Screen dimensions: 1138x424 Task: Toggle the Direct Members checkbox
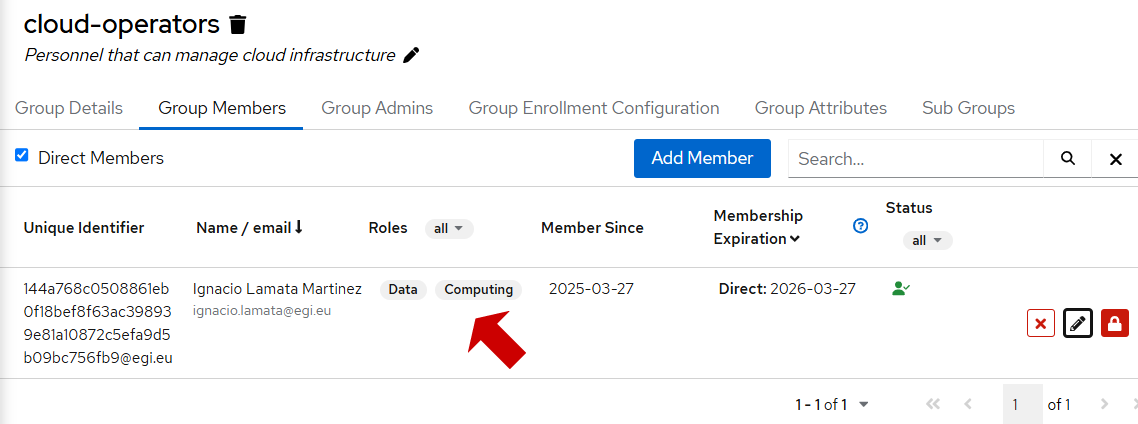(x=22, y=155)
